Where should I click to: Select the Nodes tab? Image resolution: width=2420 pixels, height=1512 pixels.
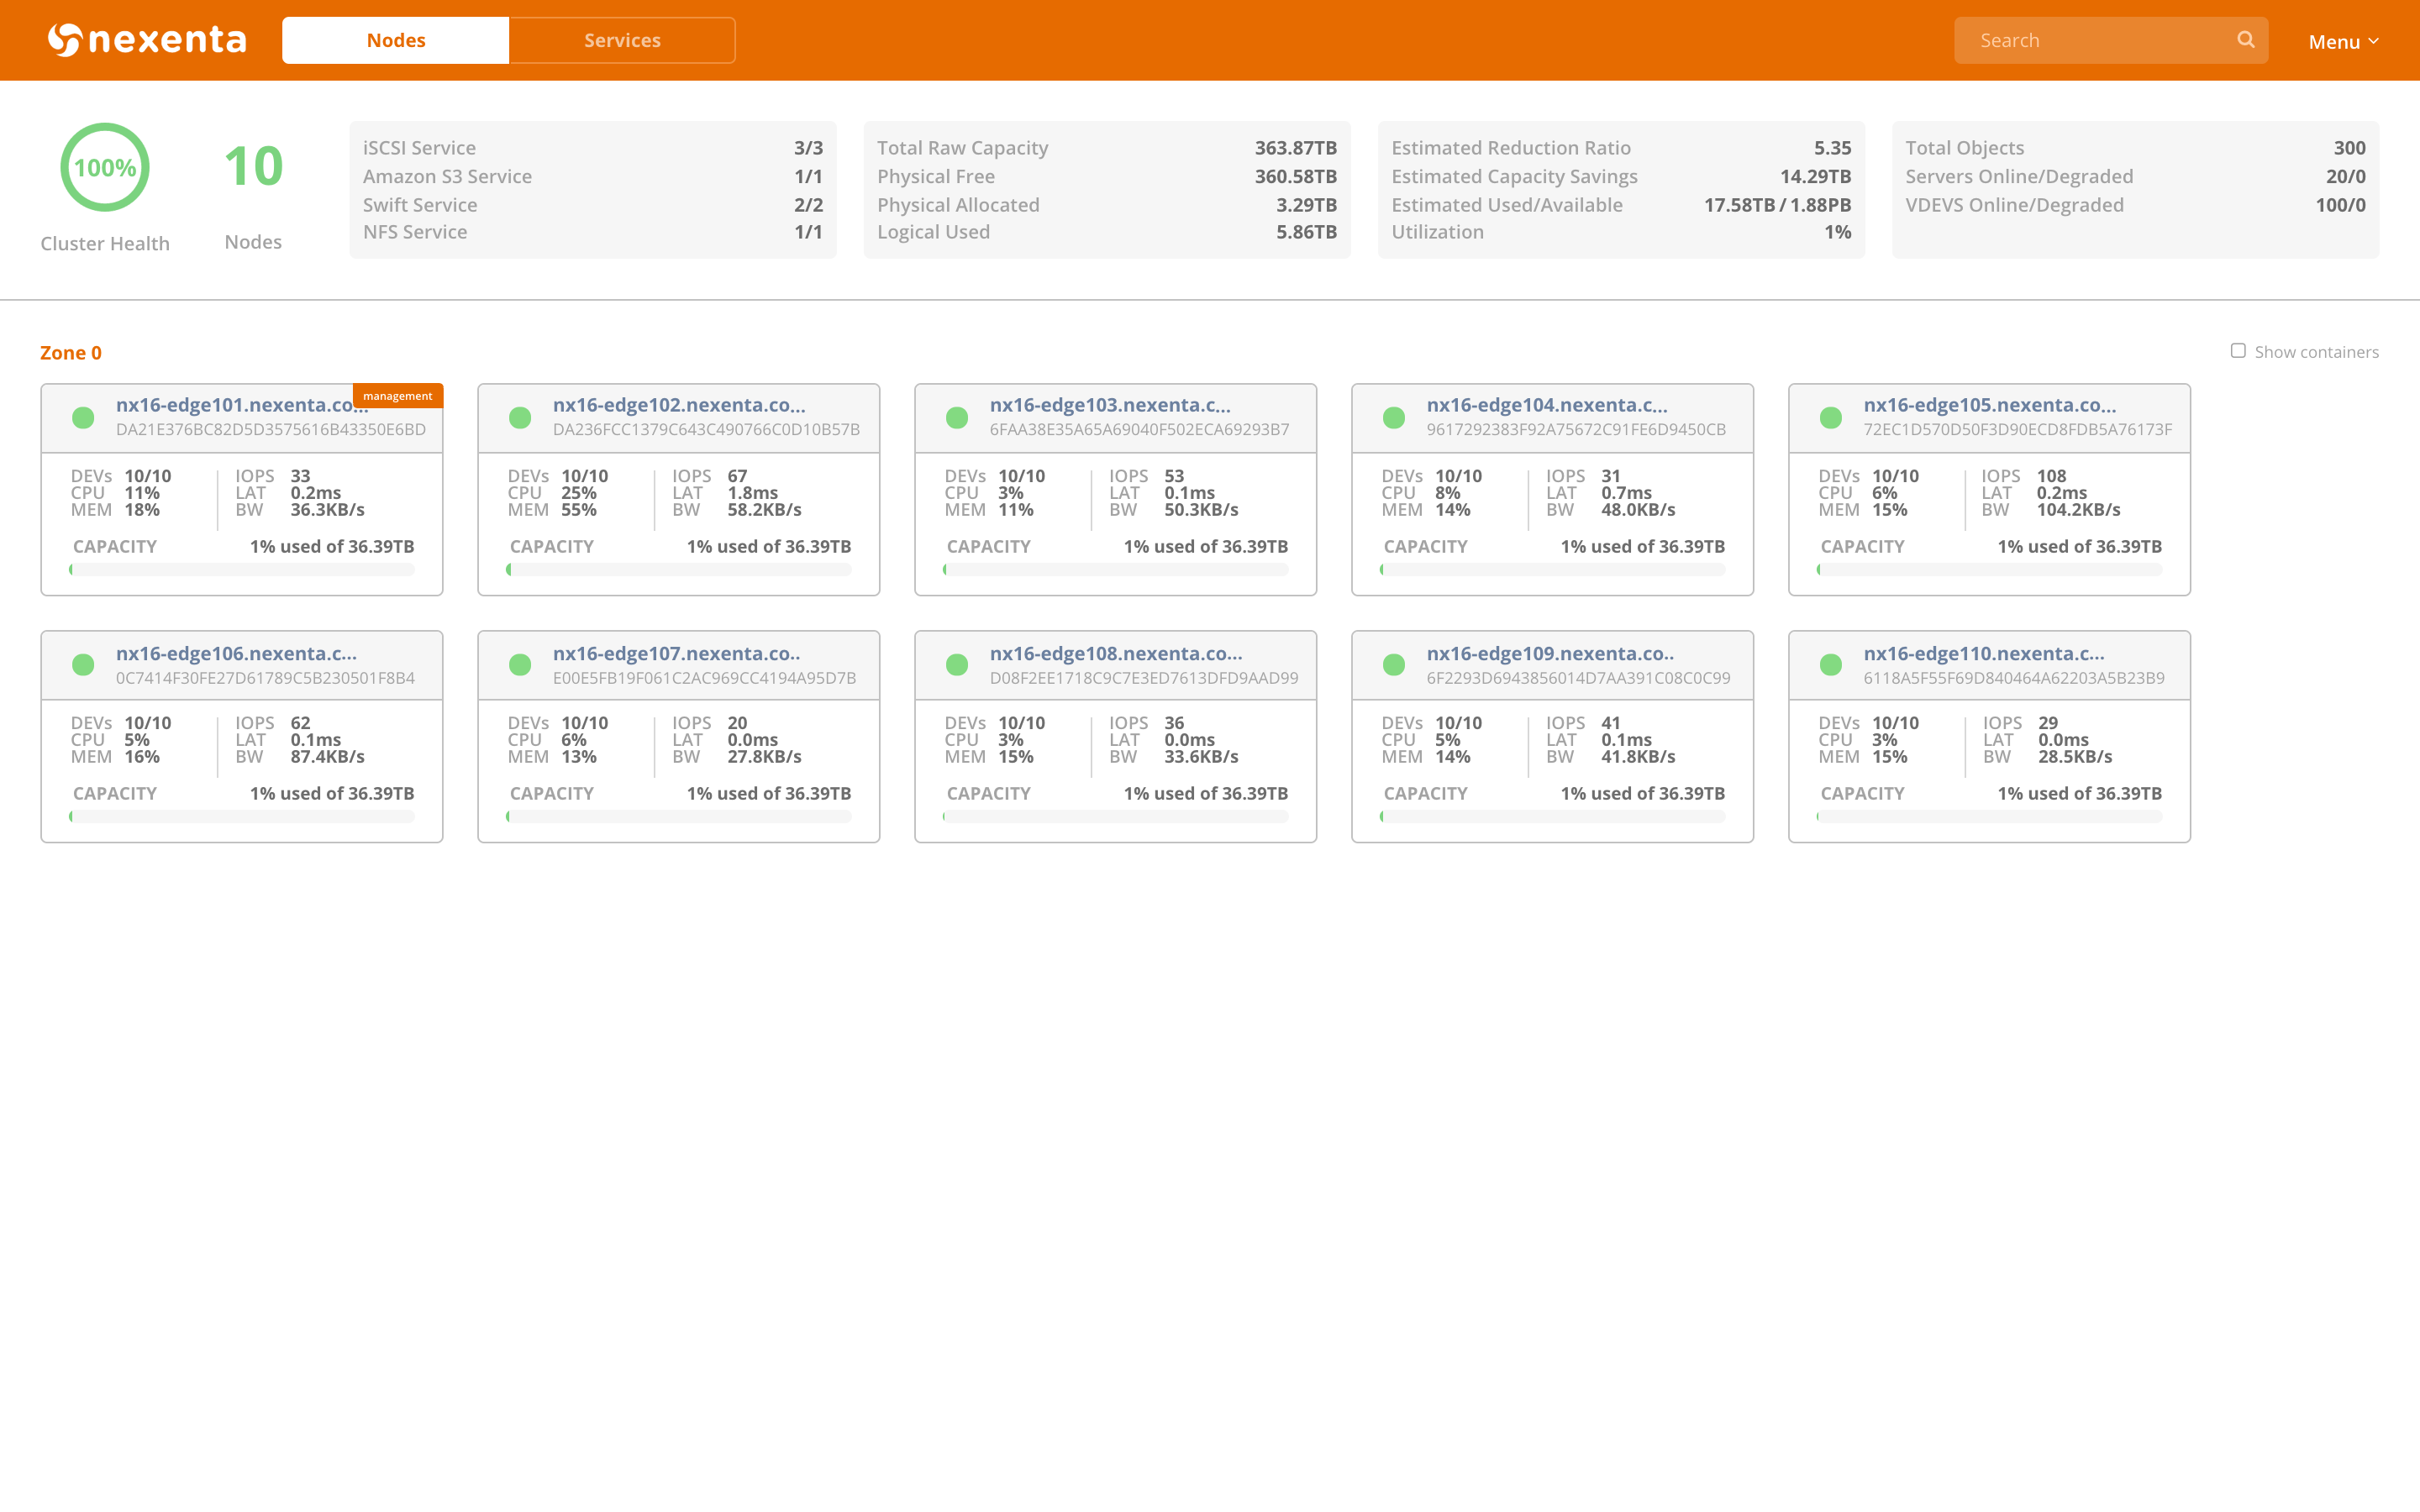point(396,40)
